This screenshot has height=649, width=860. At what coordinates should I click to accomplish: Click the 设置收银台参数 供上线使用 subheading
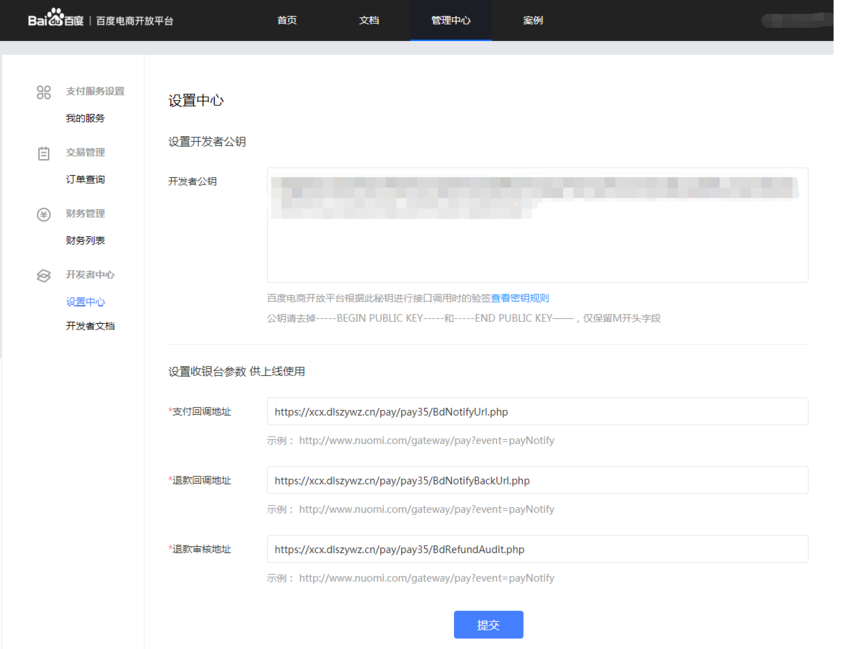click(236, 371)
